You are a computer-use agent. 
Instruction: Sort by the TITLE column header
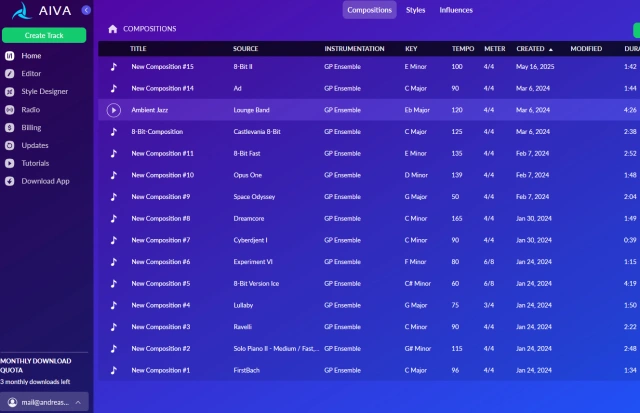click(138, 49)
